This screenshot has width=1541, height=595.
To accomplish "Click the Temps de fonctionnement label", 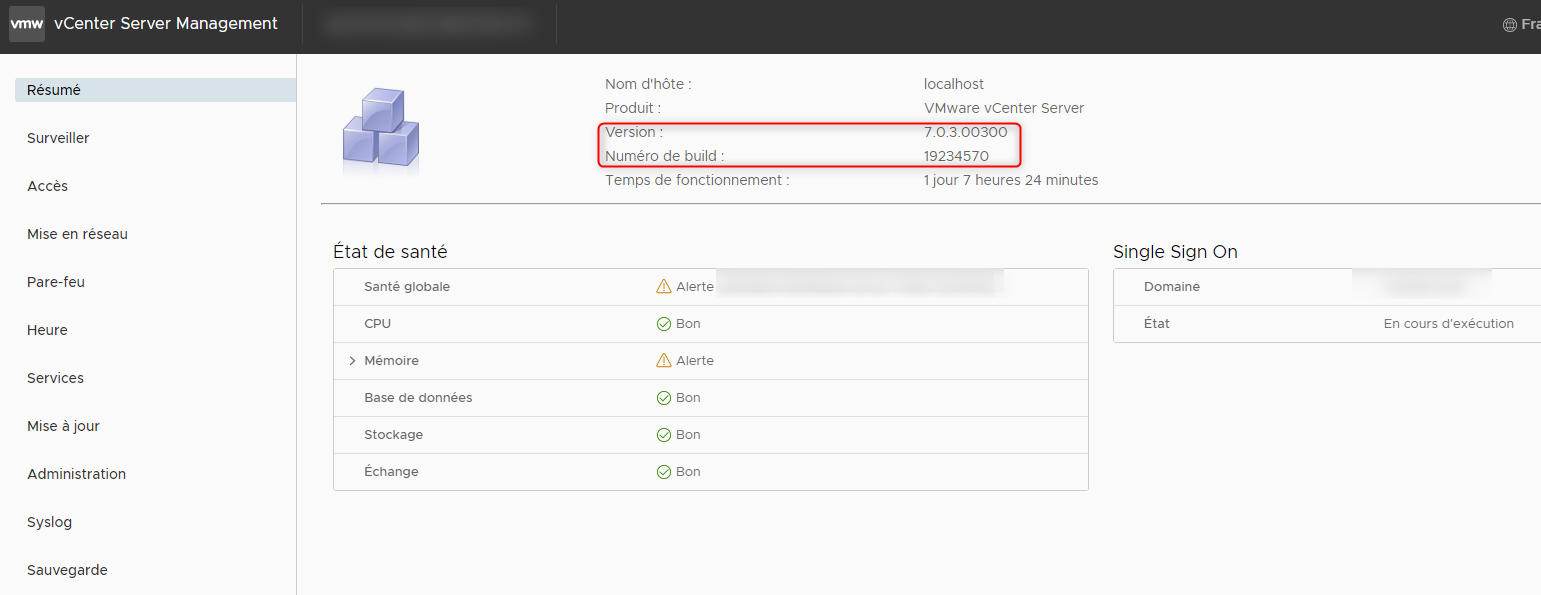I will point(697,180).
